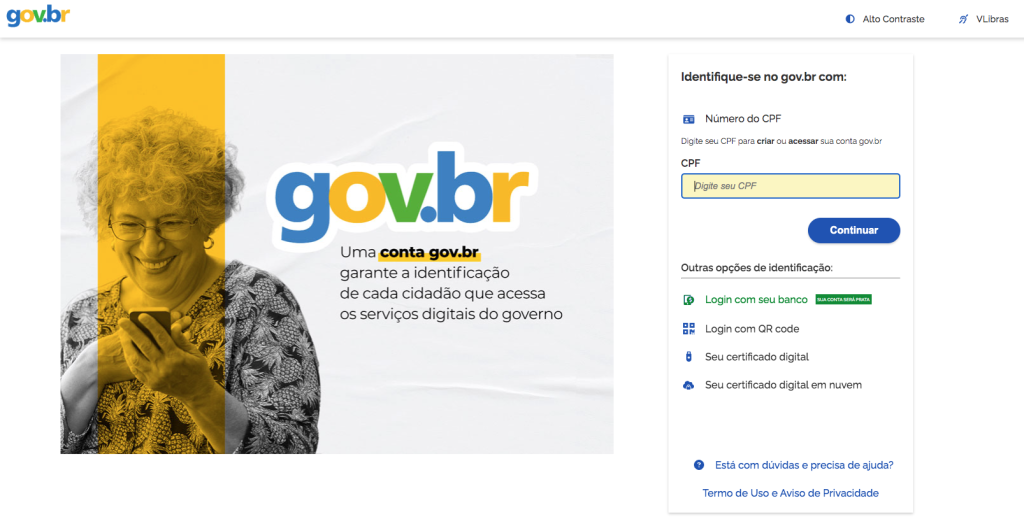Open Está com dúvidas e precisa de ajuda
Screen dimensions: 1024x519
[x=804, y=465]
